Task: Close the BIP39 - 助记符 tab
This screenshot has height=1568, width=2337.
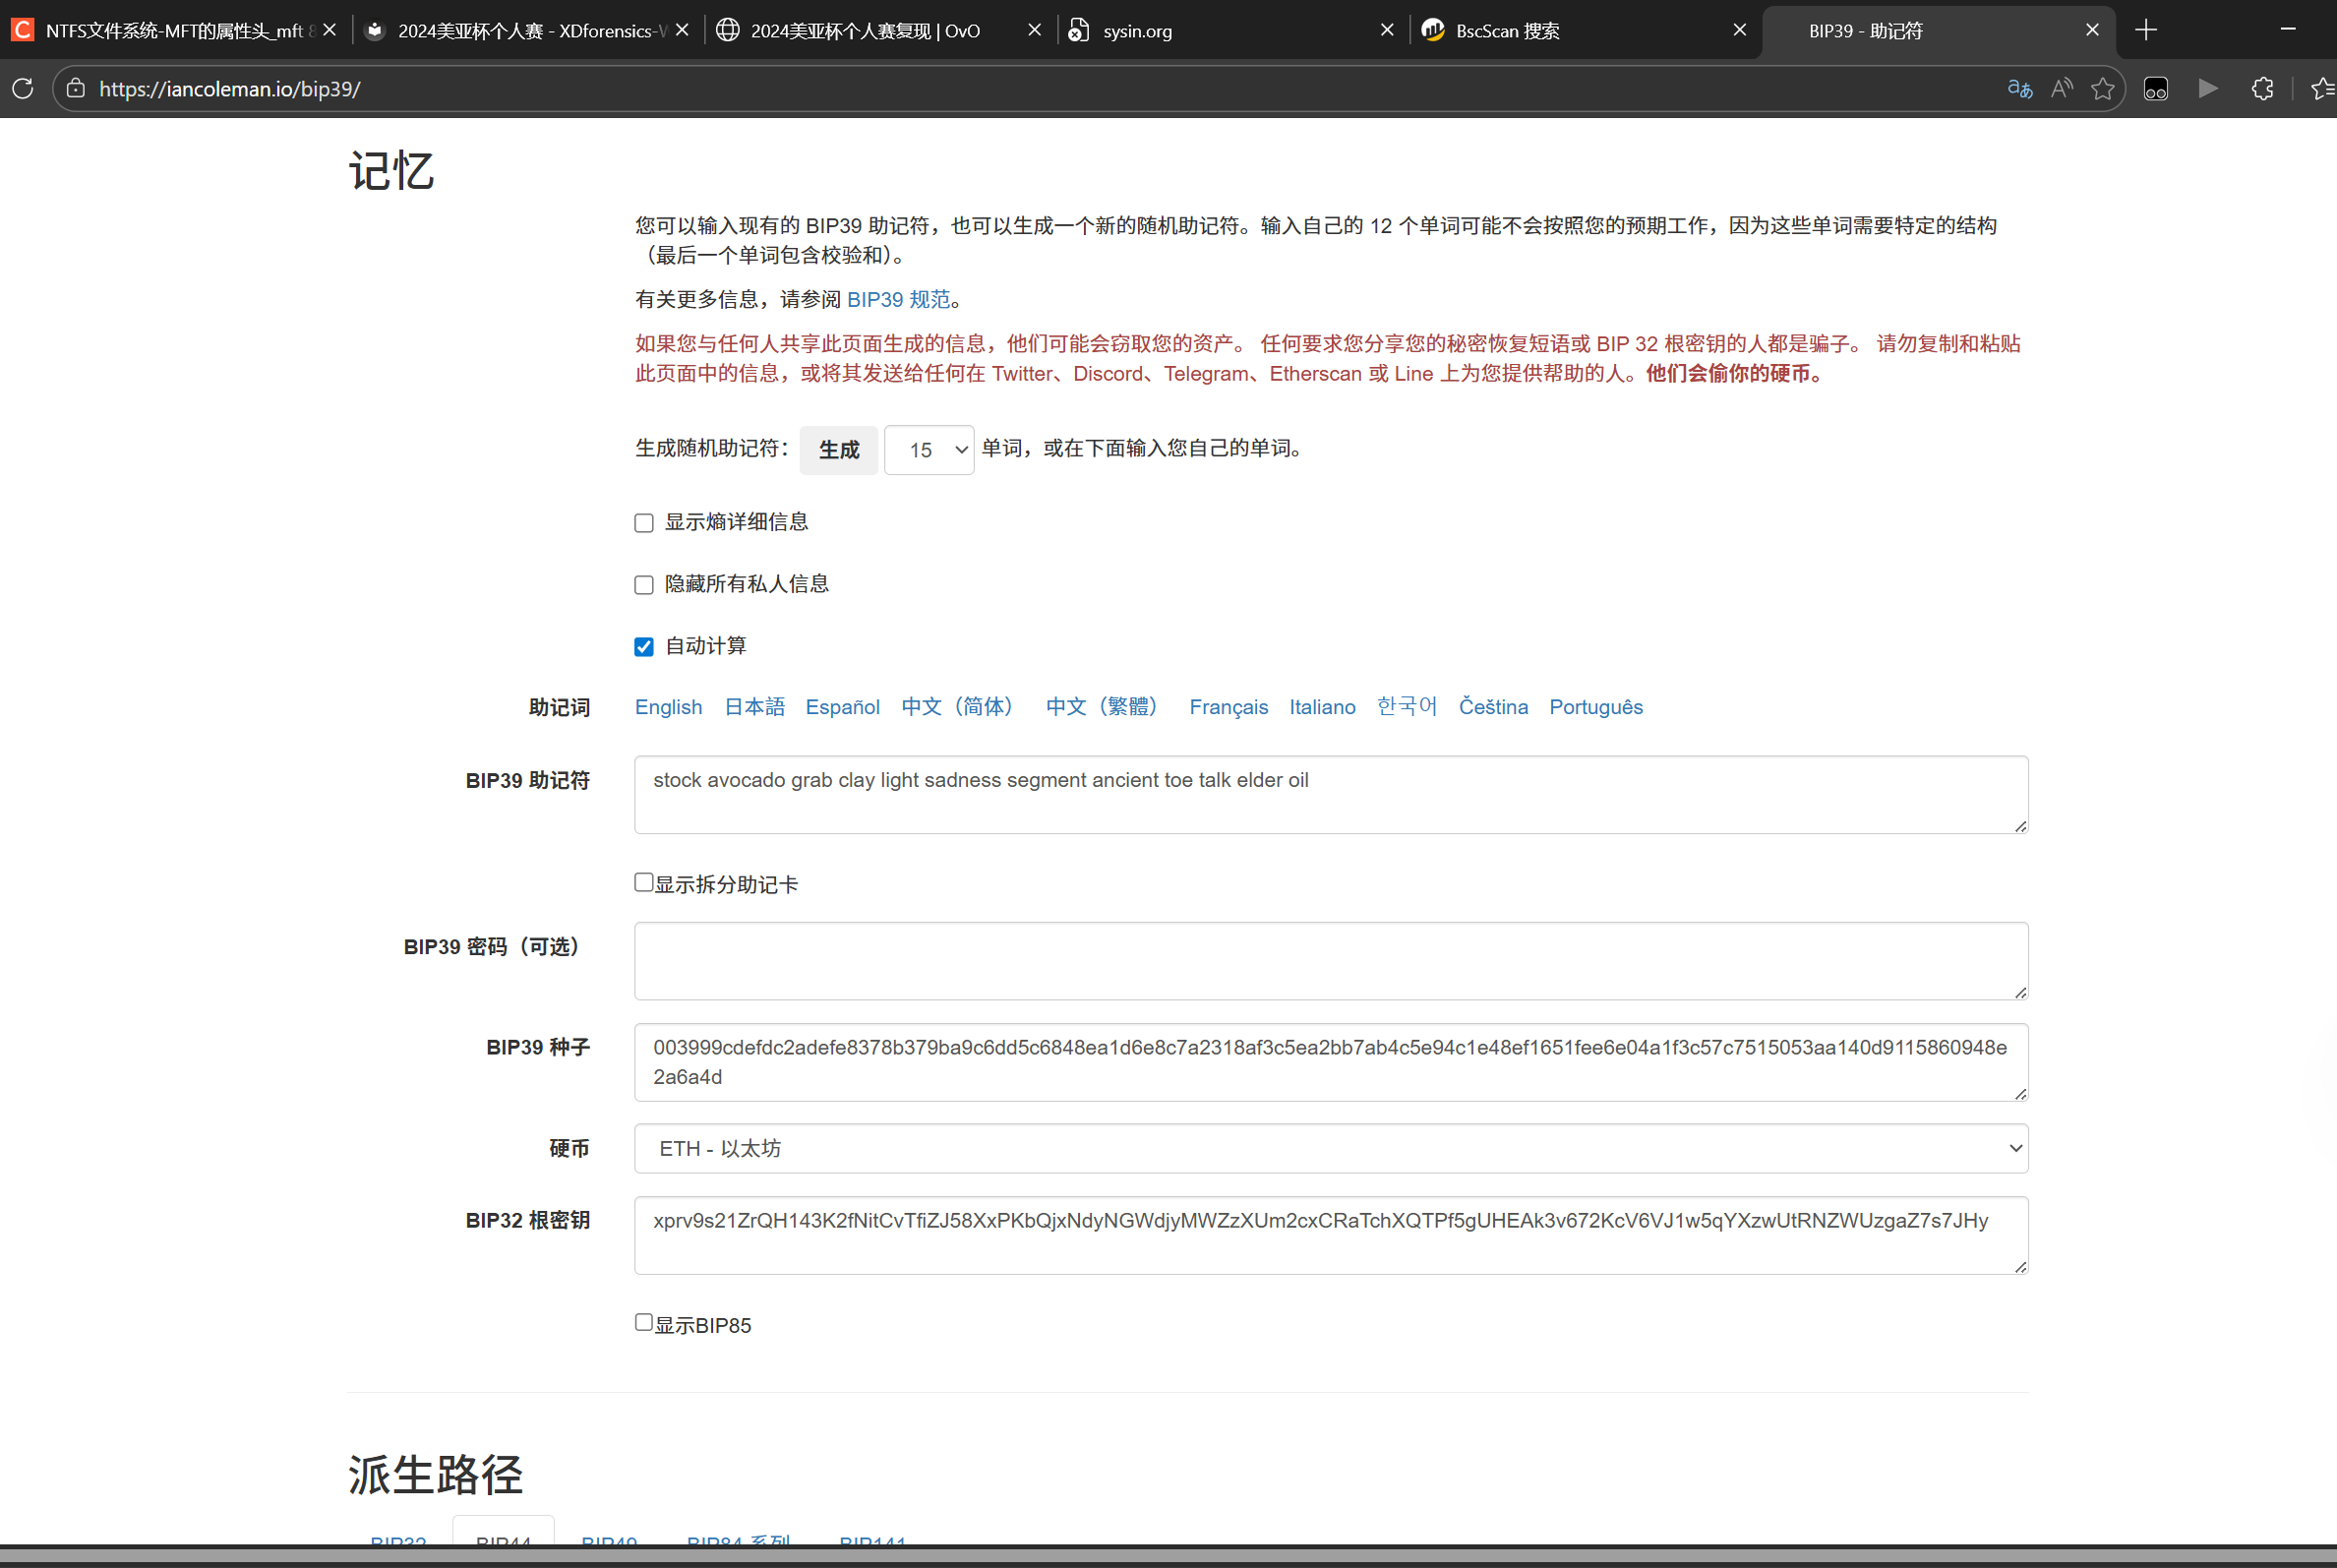Action: (x=2091, y=30)
